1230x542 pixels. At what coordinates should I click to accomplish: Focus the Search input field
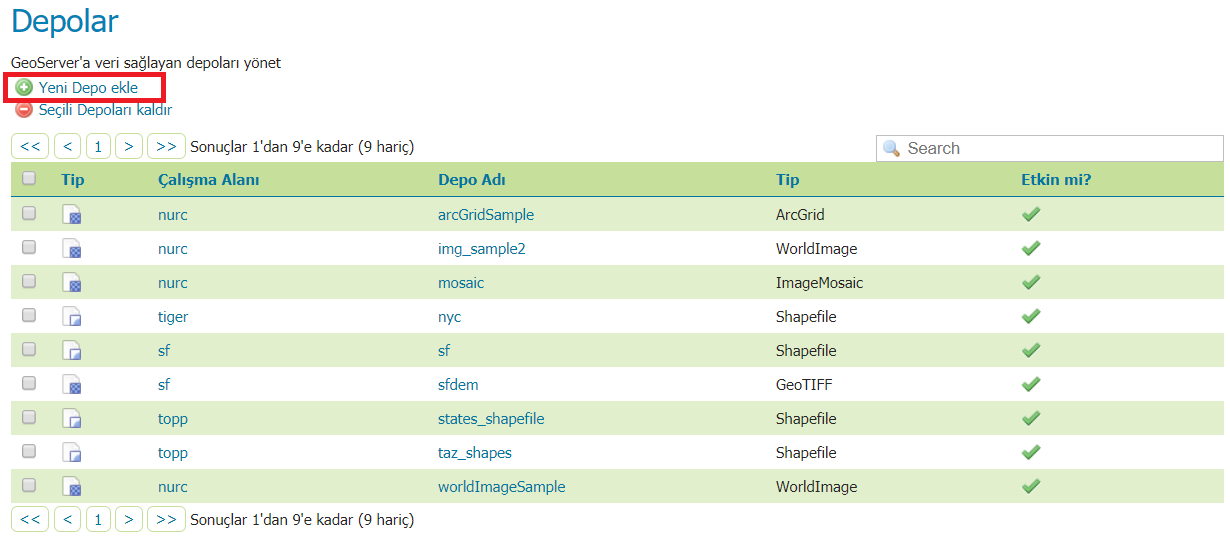[1050, 148]
